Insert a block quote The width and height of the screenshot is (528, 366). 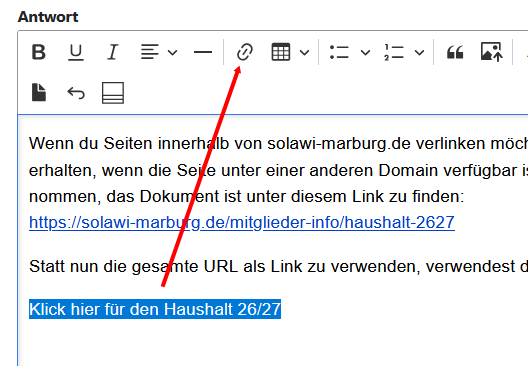tap(455, 53)
